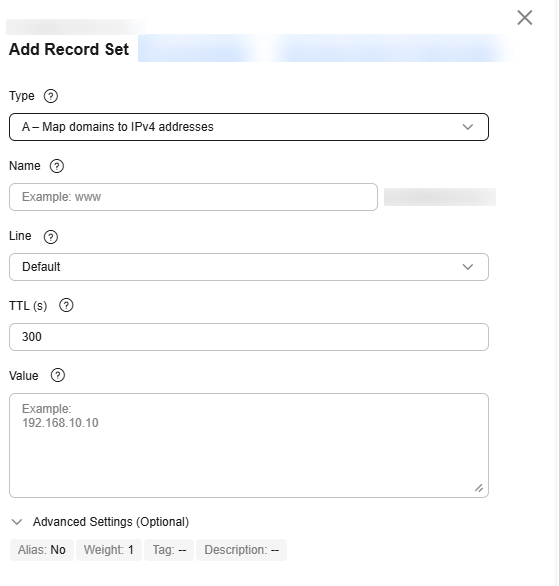Focus the TTL field containing 300
This screenshot has width=559, height=586.
click(x=249, y=337)
